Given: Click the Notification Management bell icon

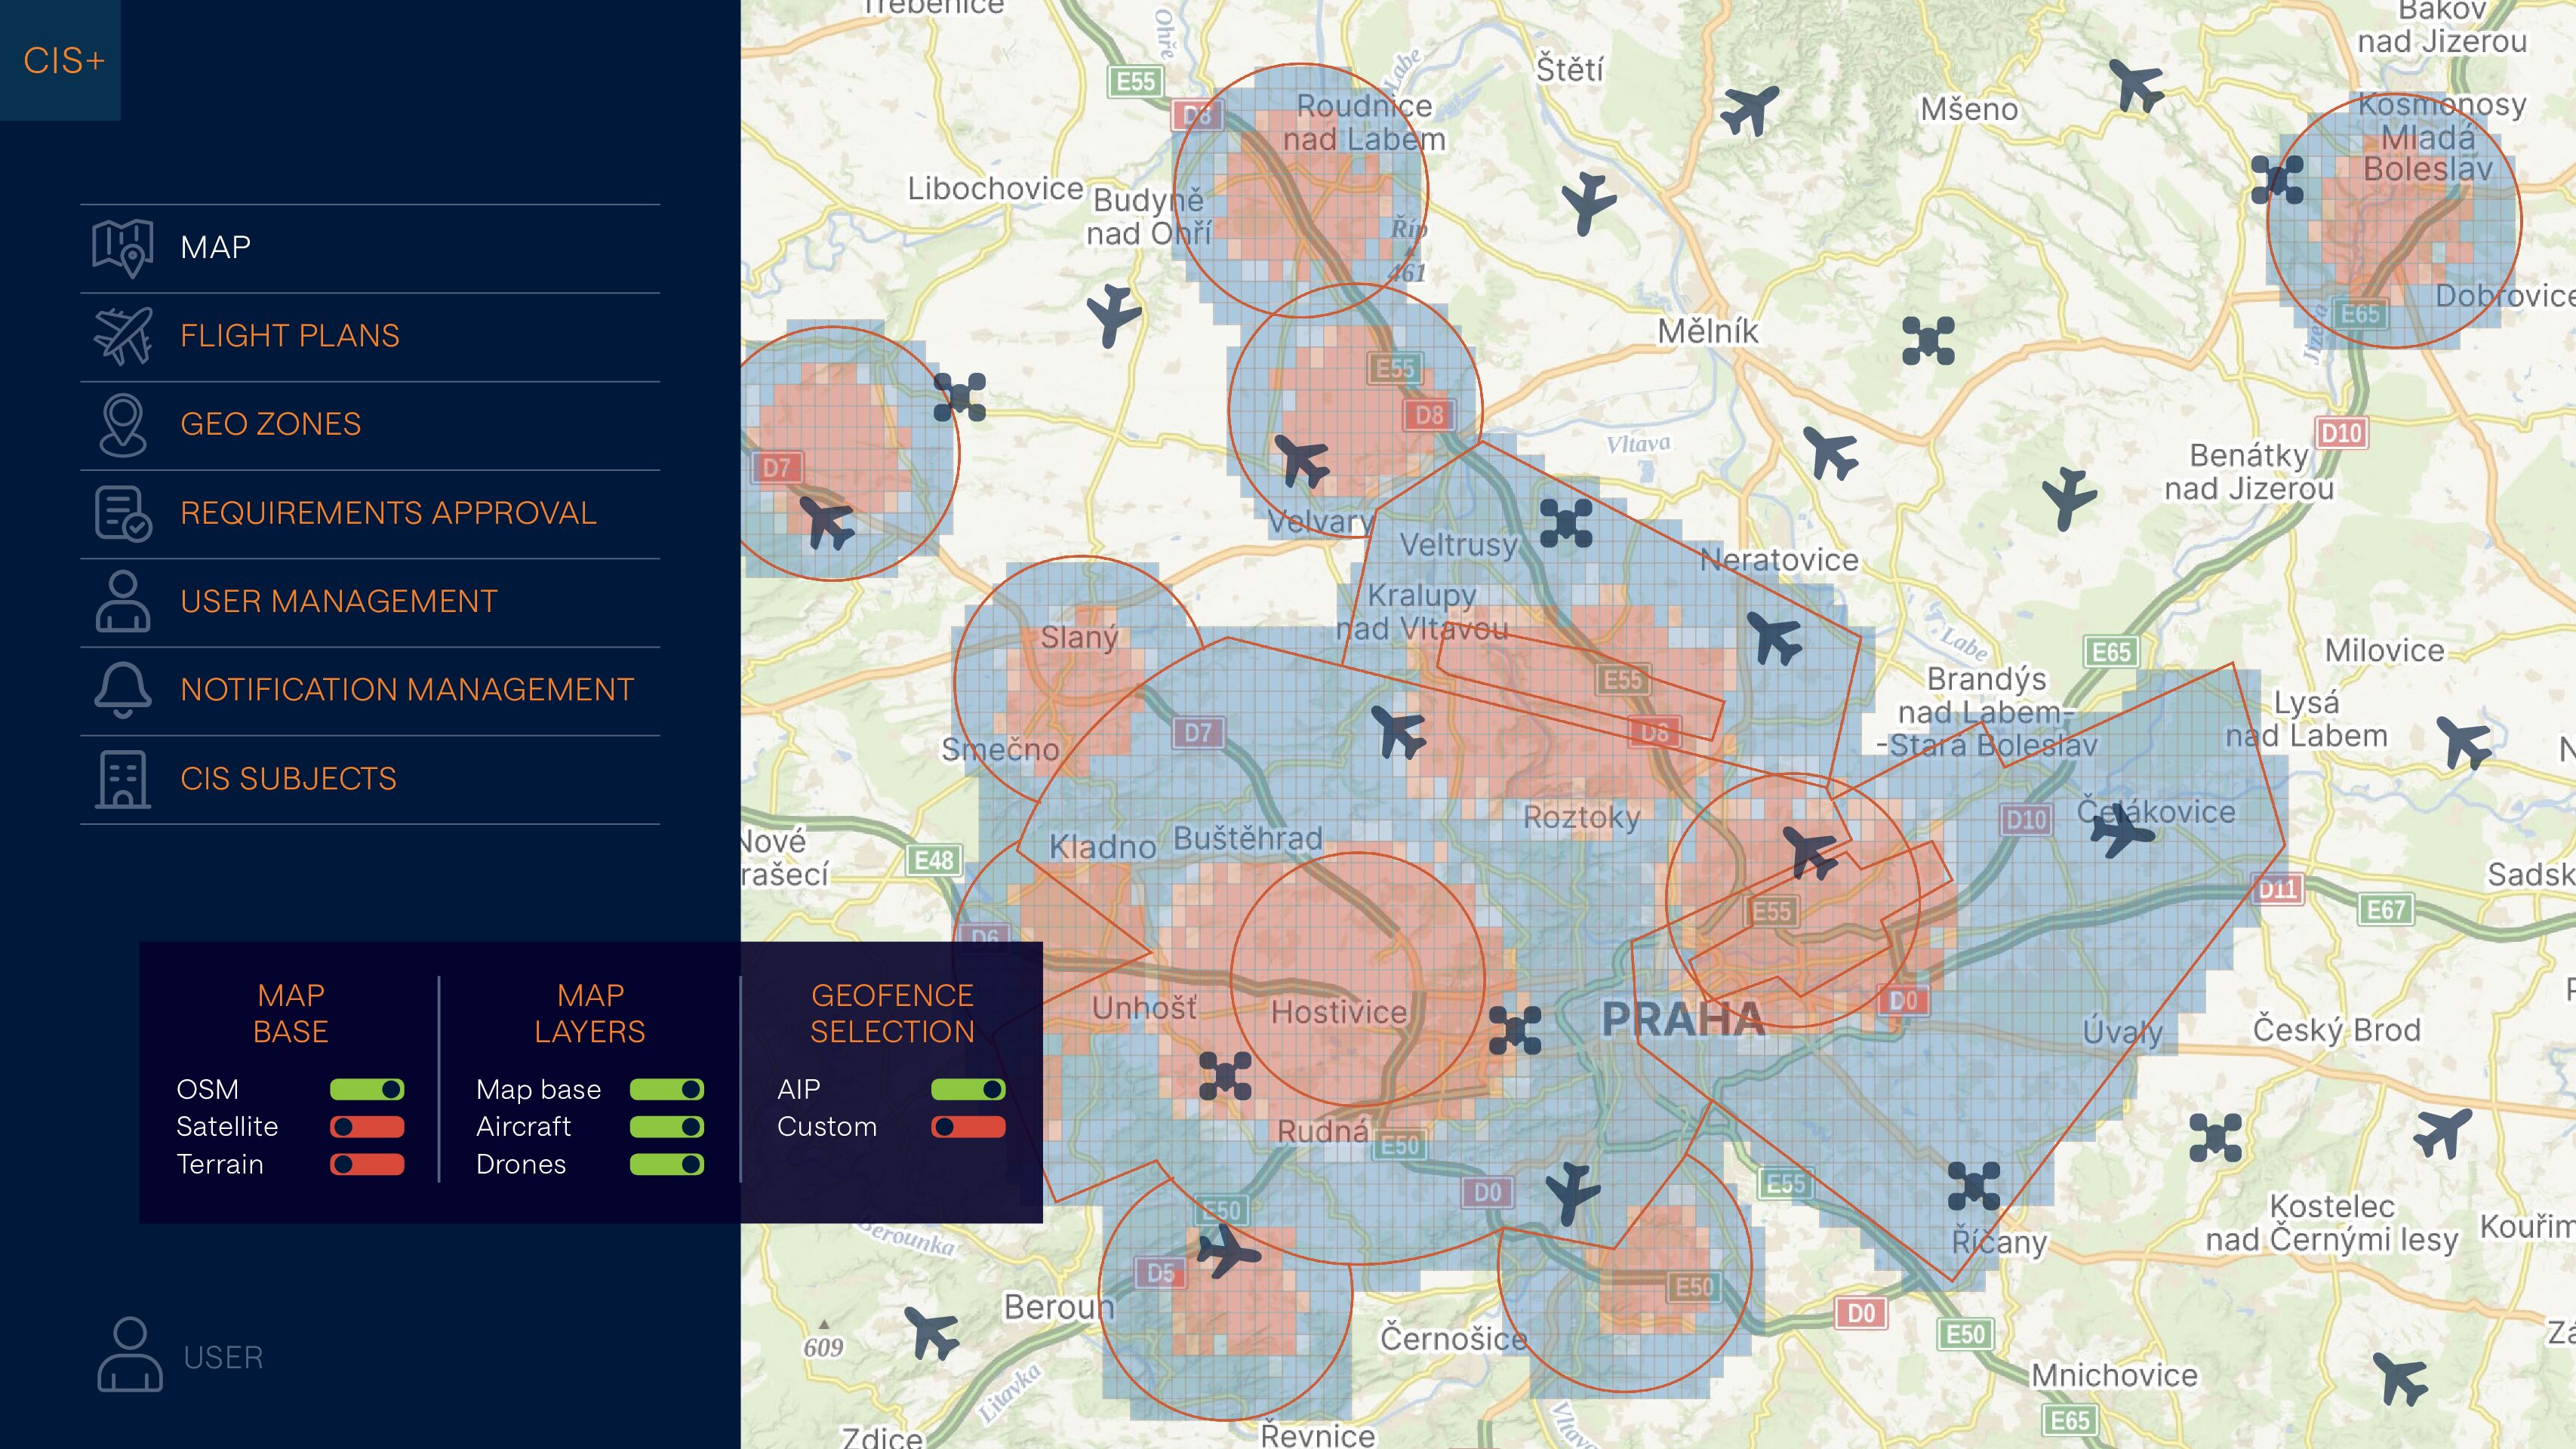Looking at the screenshot, I should click(122, 690).
